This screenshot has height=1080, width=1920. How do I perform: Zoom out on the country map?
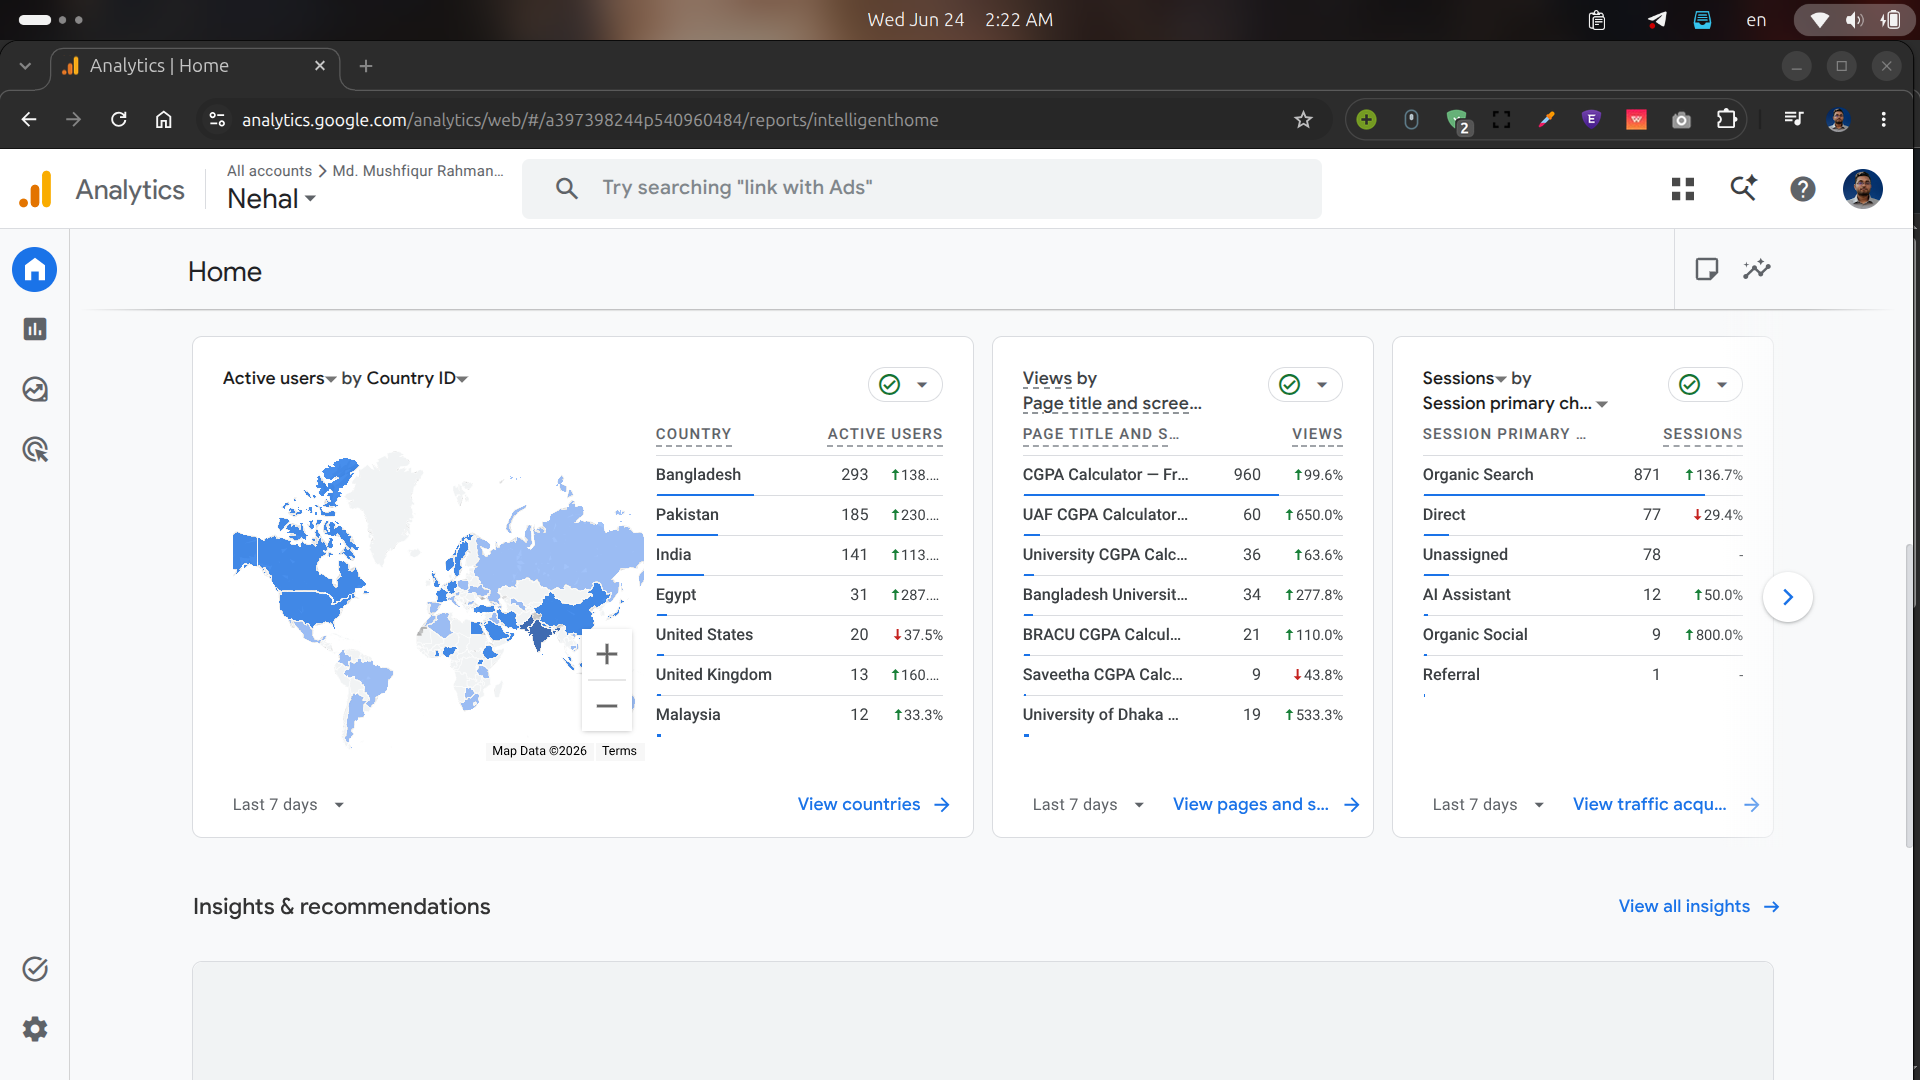point(607,706)
